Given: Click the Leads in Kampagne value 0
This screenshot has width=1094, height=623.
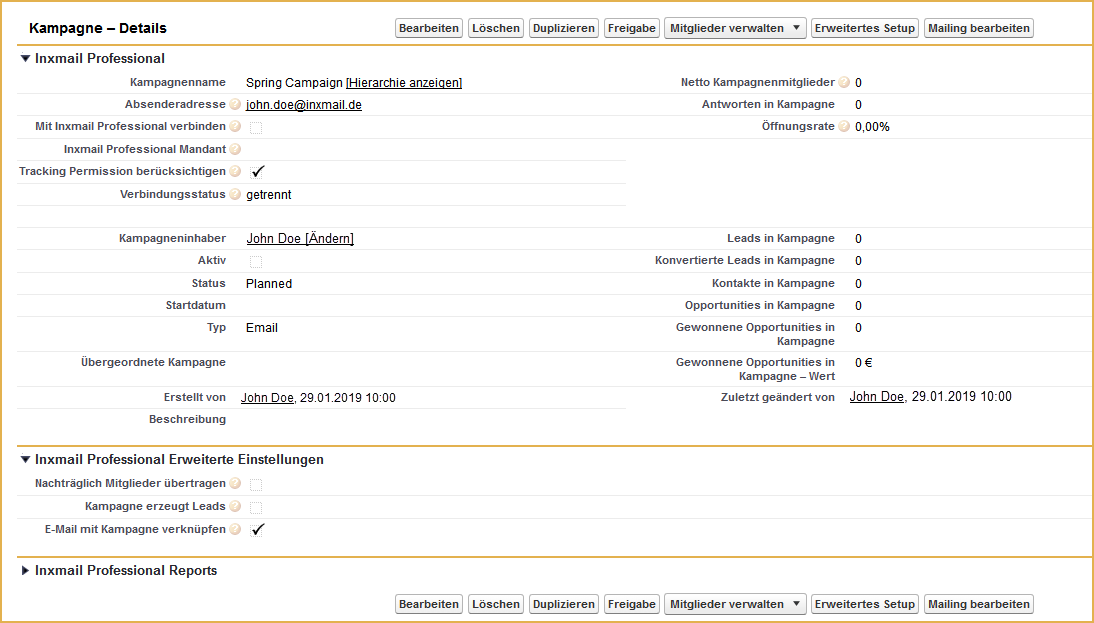Looking at the screenshot, I should coord(858,239).
